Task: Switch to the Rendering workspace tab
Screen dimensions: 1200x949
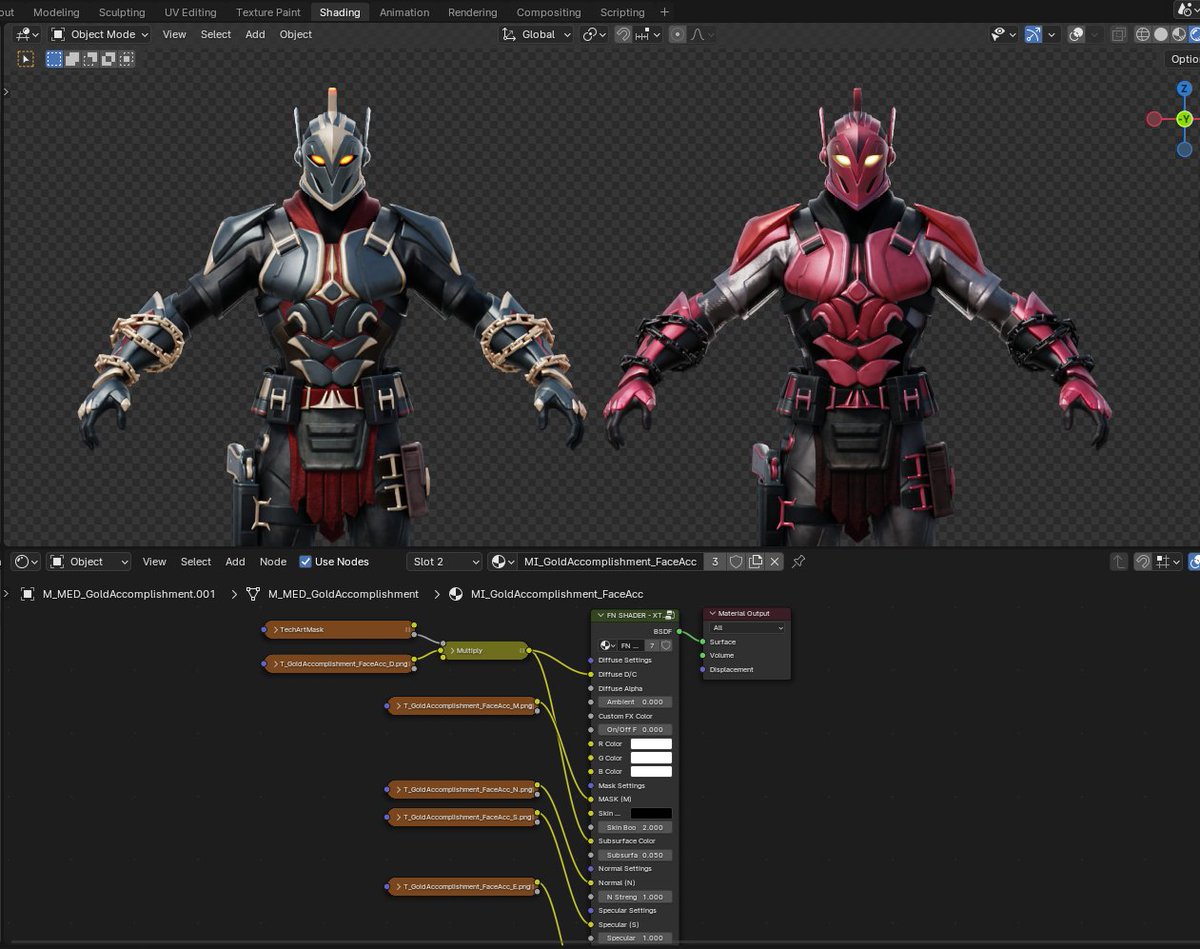Action: coord(472,12)
